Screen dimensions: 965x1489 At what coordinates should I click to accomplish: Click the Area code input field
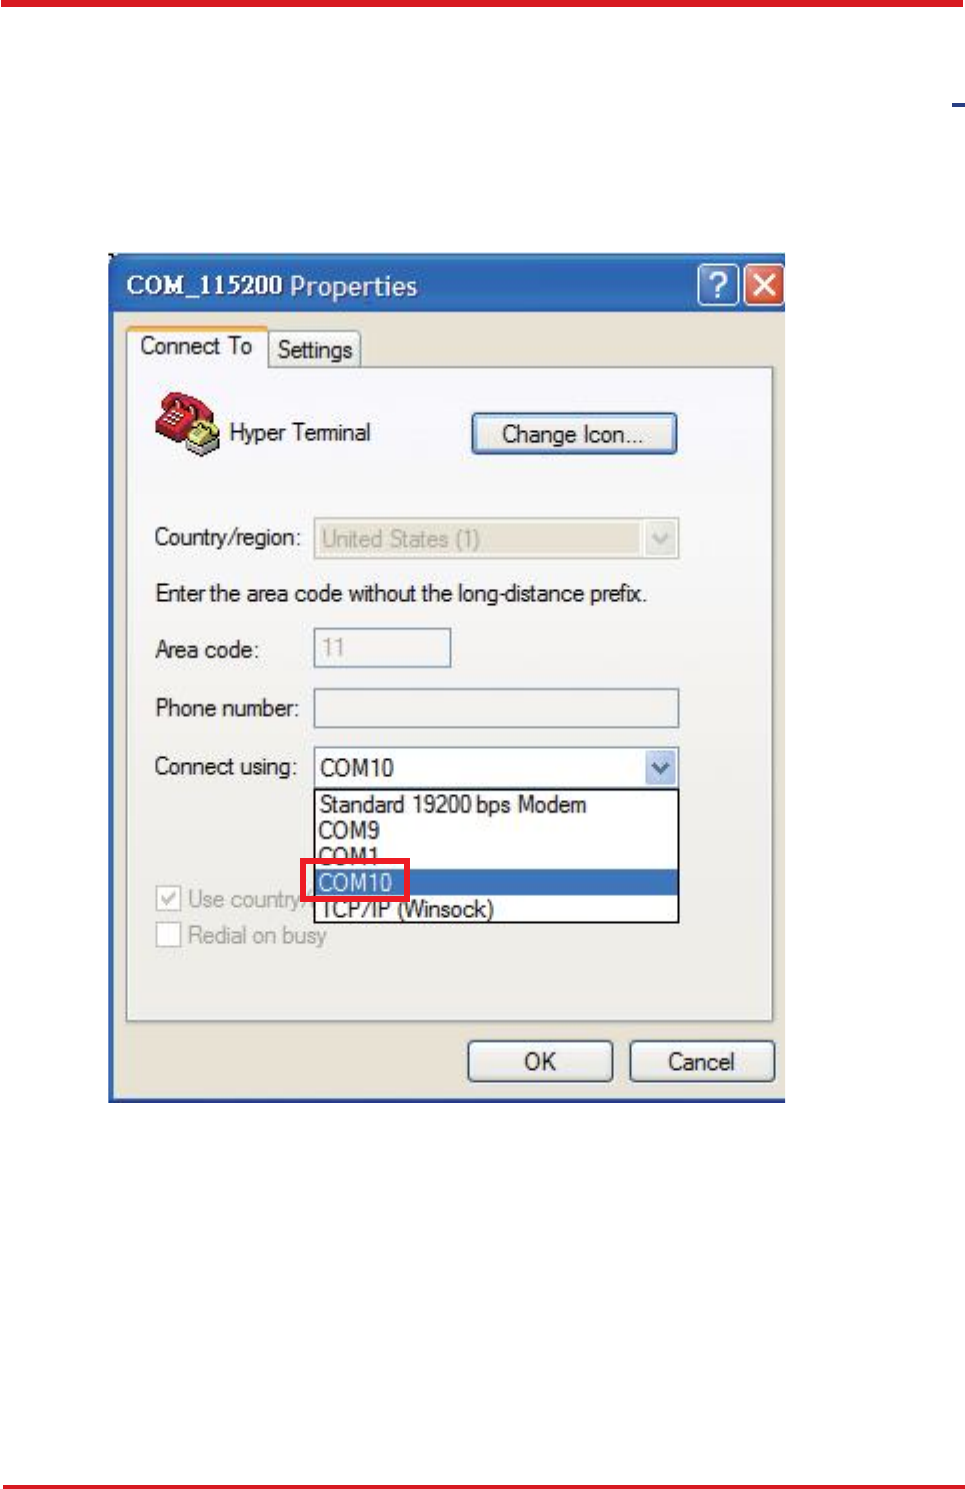382,648
